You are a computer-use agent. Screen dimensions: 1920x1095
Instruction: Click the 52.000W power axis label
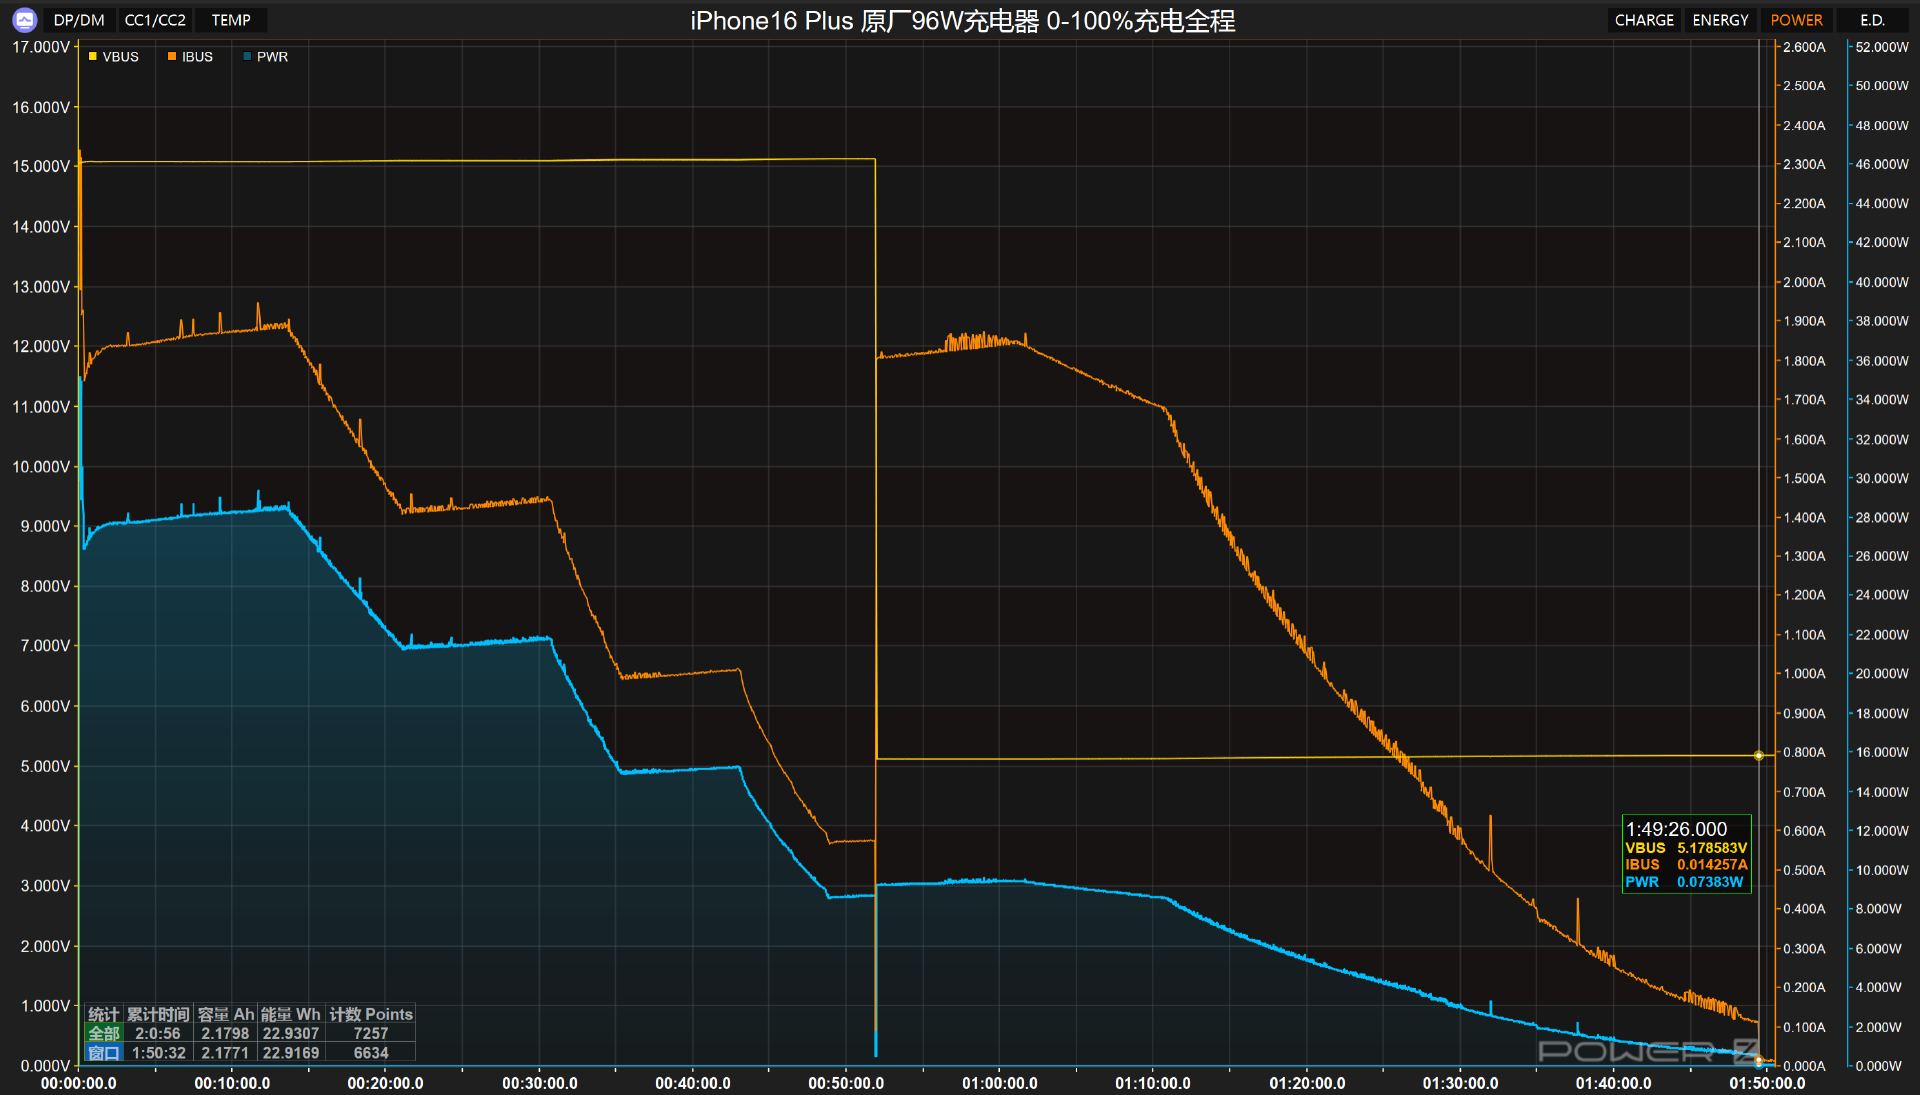1882,47
